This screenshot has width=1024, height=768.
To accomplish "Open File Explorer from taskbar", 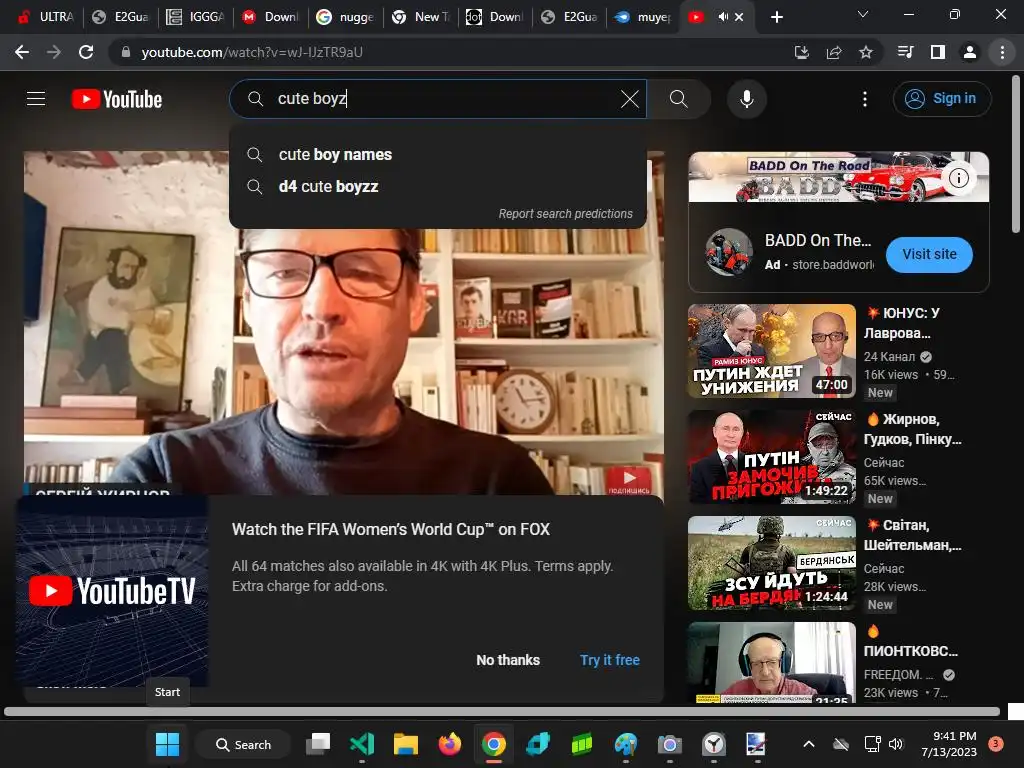I will pos(406,744).
